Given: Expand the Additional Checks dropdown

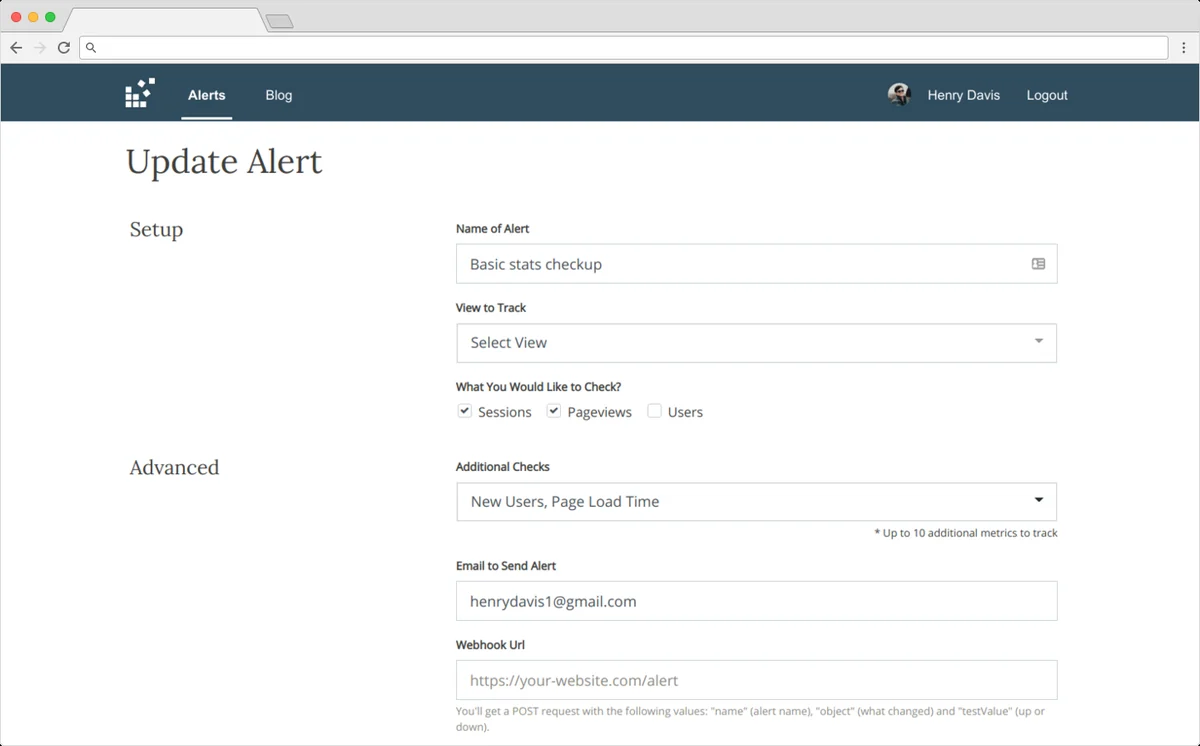Looking at the screenshot, I should click(x=756, y=501).
